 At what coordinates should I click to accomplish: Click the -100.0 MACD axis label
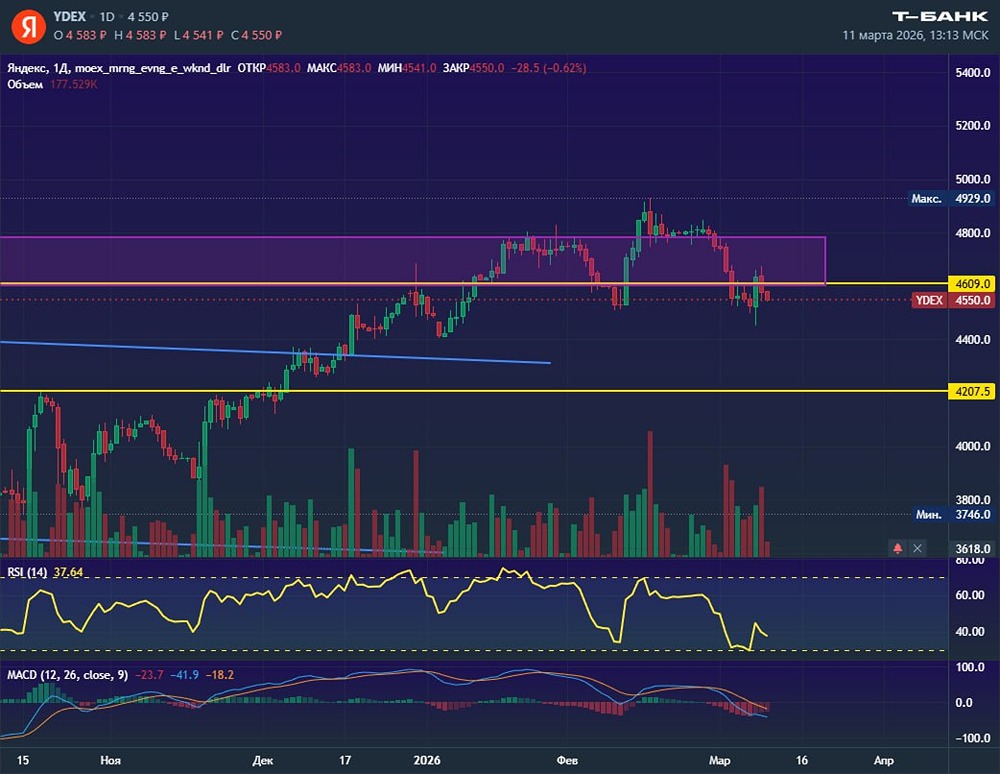coord(973,738)
